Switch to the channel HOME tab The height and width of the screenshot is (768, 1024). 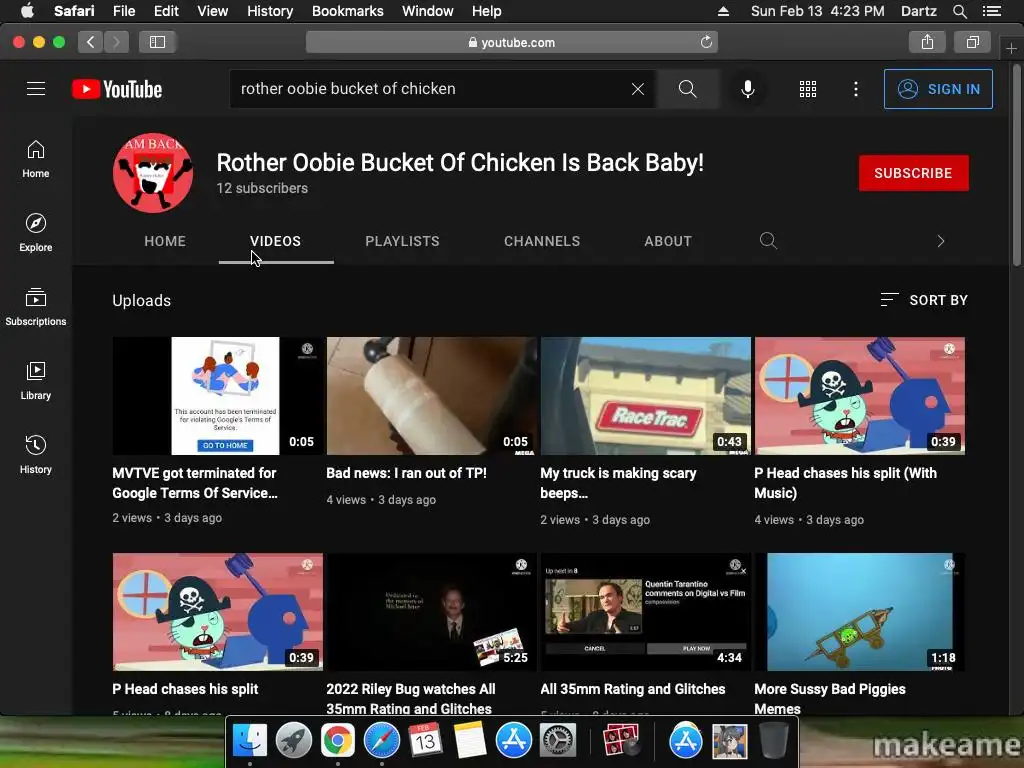[x=165, y=241]
